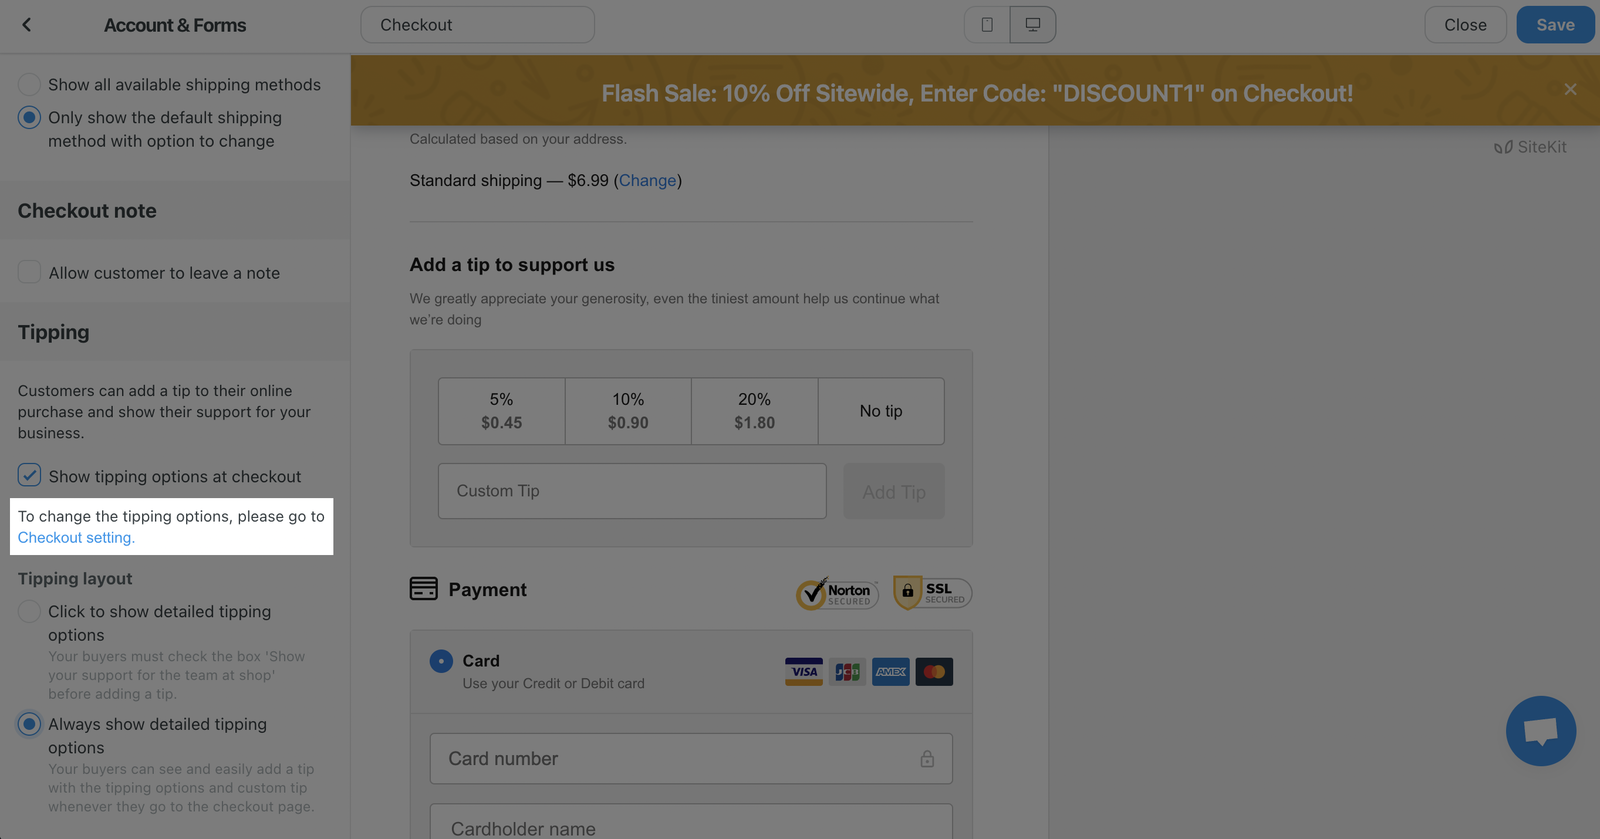Click the SSL Secured badge

click(932, 593)
